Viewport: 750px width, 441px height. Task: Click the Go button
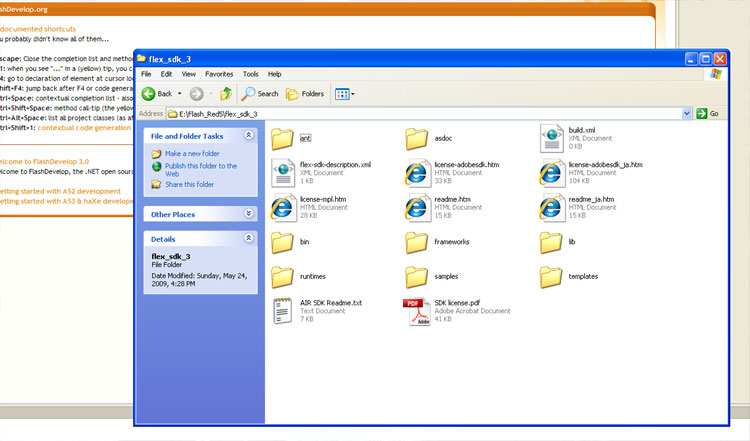(x=708, y=114)
